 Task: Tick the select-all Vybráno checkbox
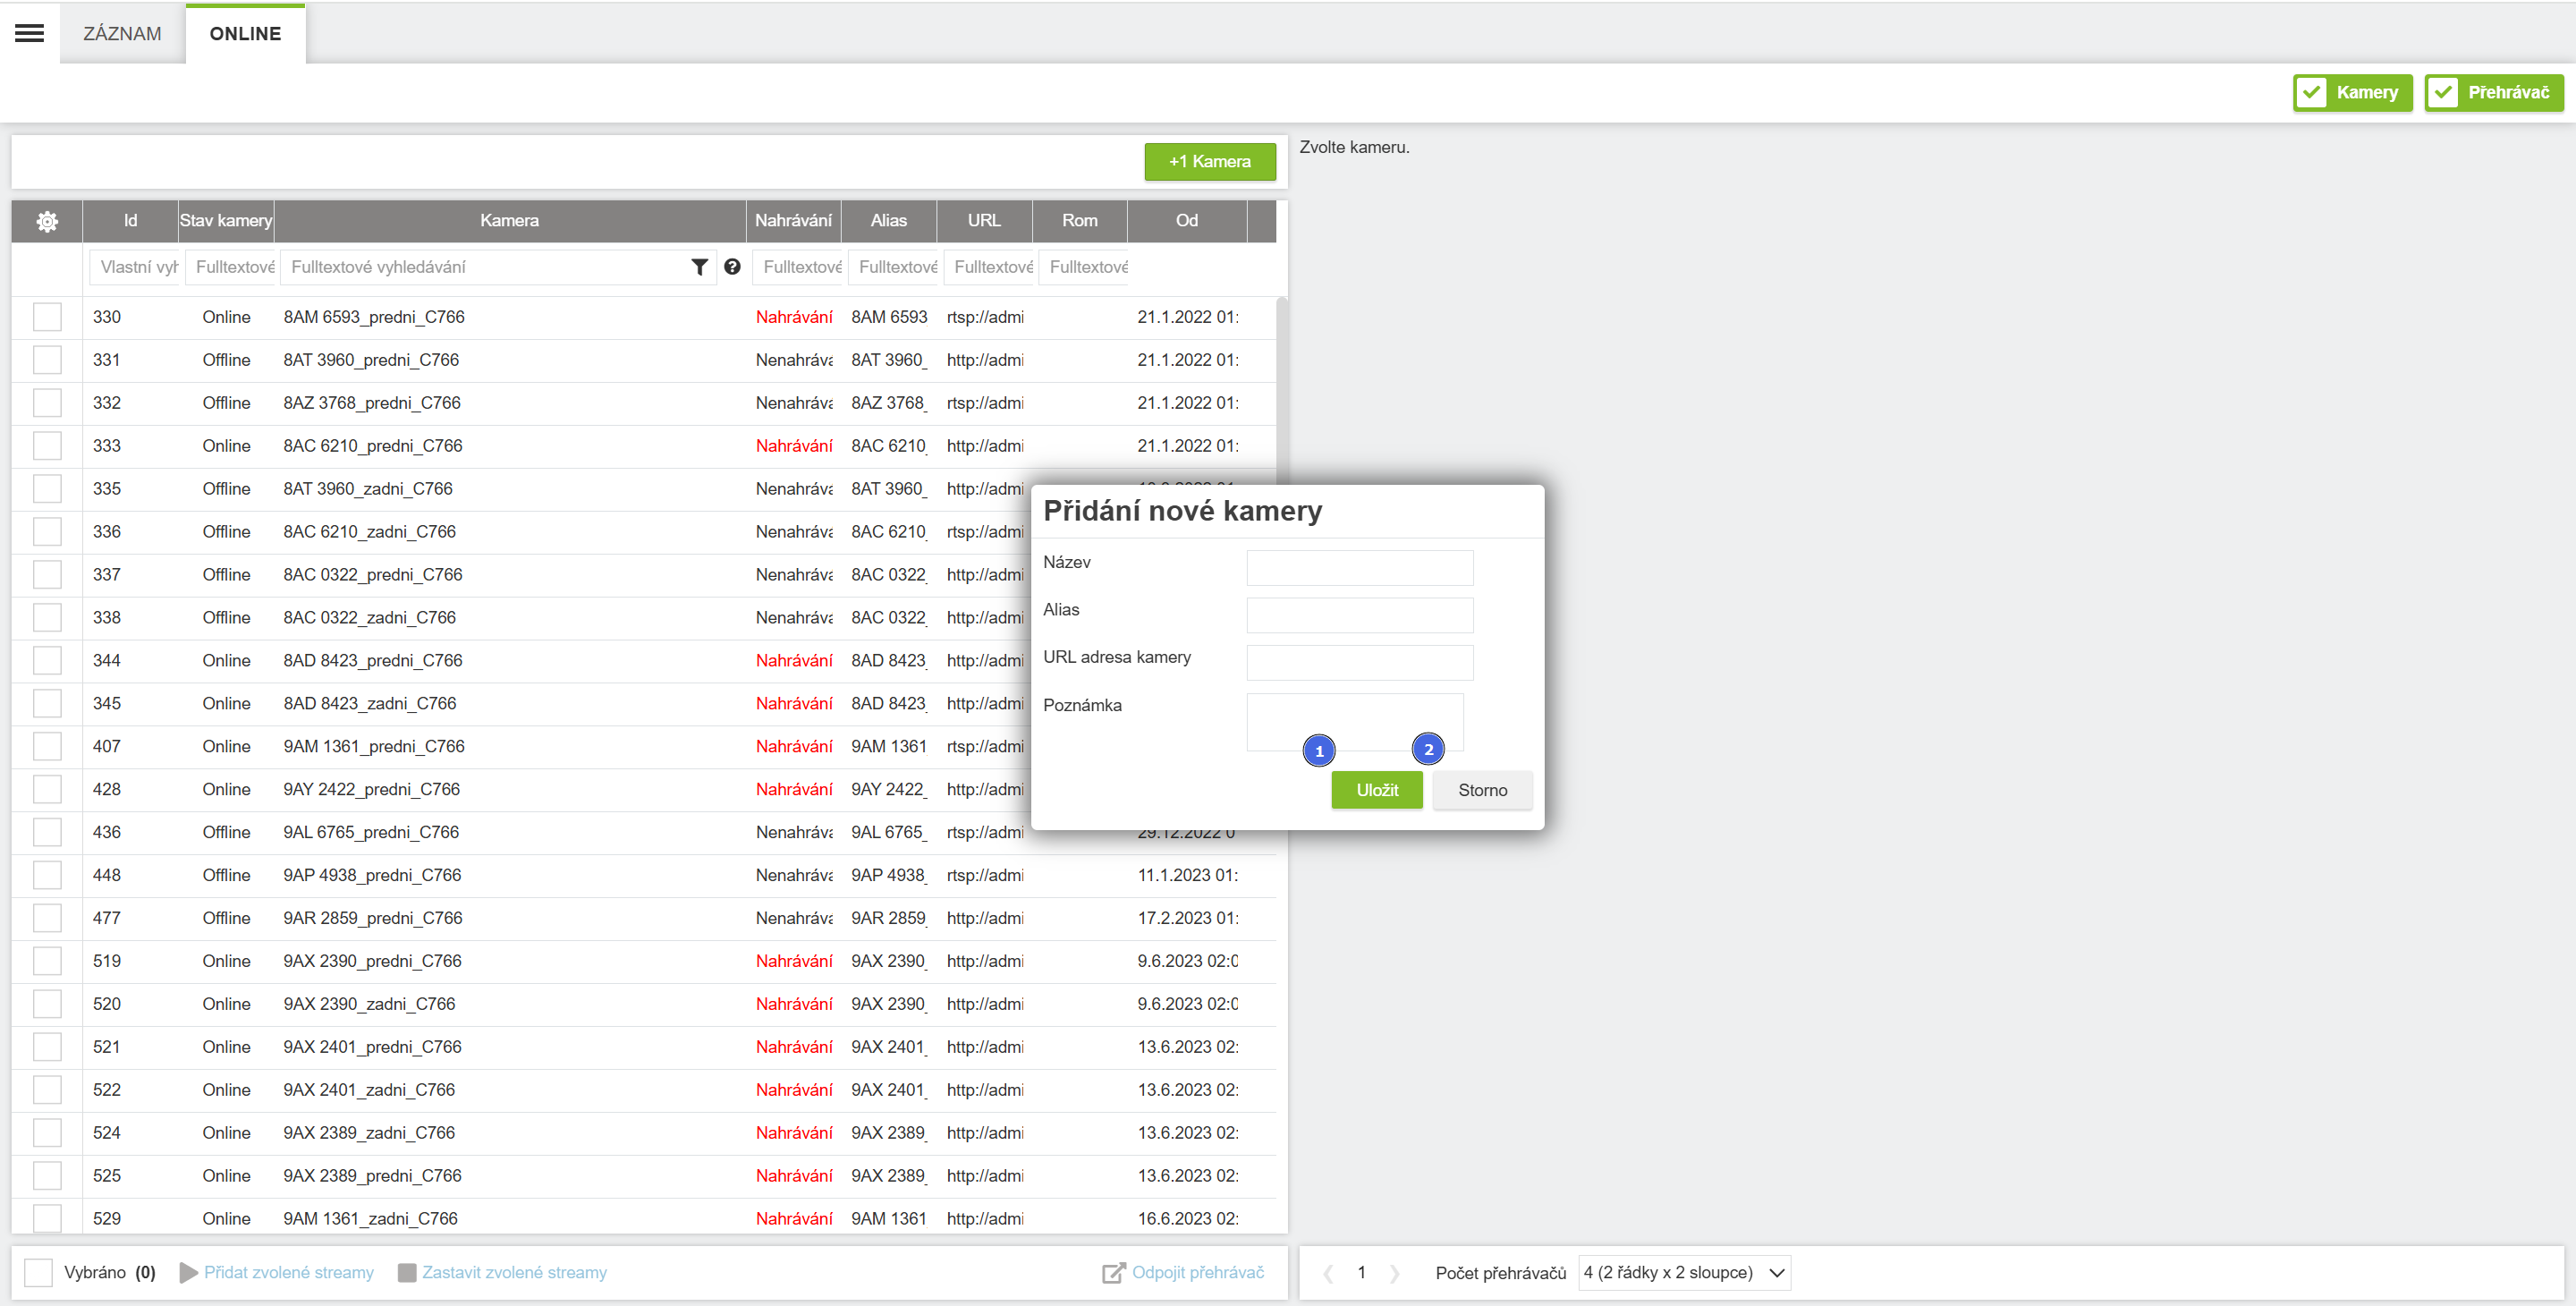tap(38, 1272)
